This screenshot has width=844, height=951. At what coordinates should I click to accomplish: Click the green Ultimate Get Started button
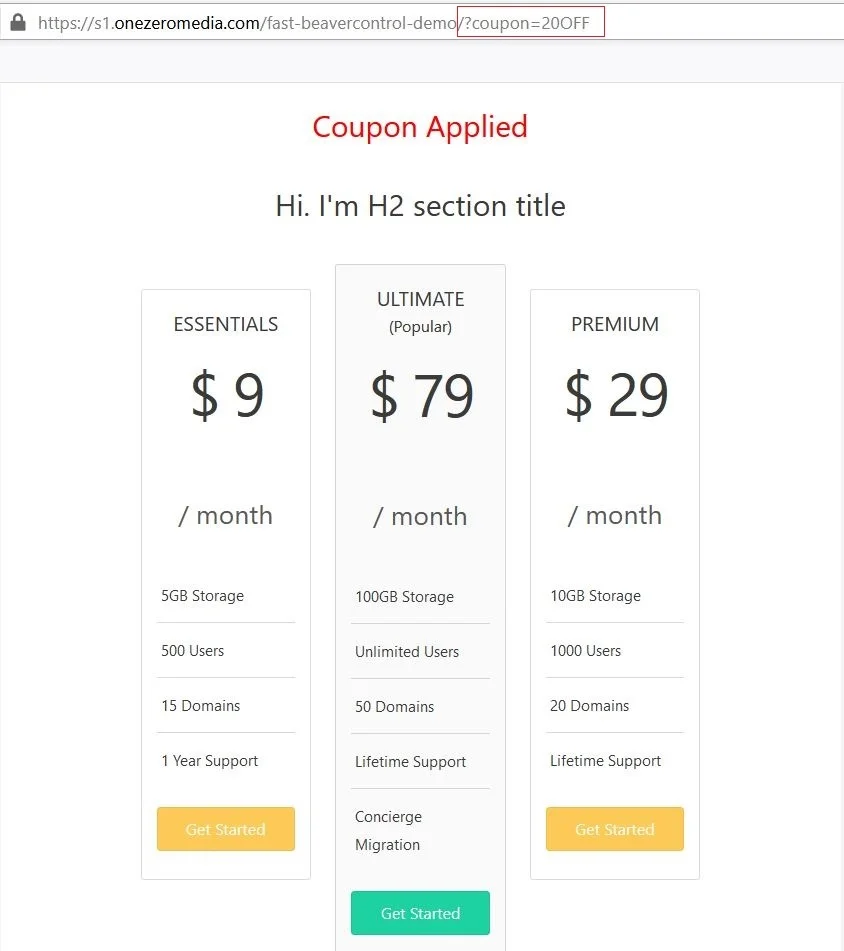click(420, 913)
